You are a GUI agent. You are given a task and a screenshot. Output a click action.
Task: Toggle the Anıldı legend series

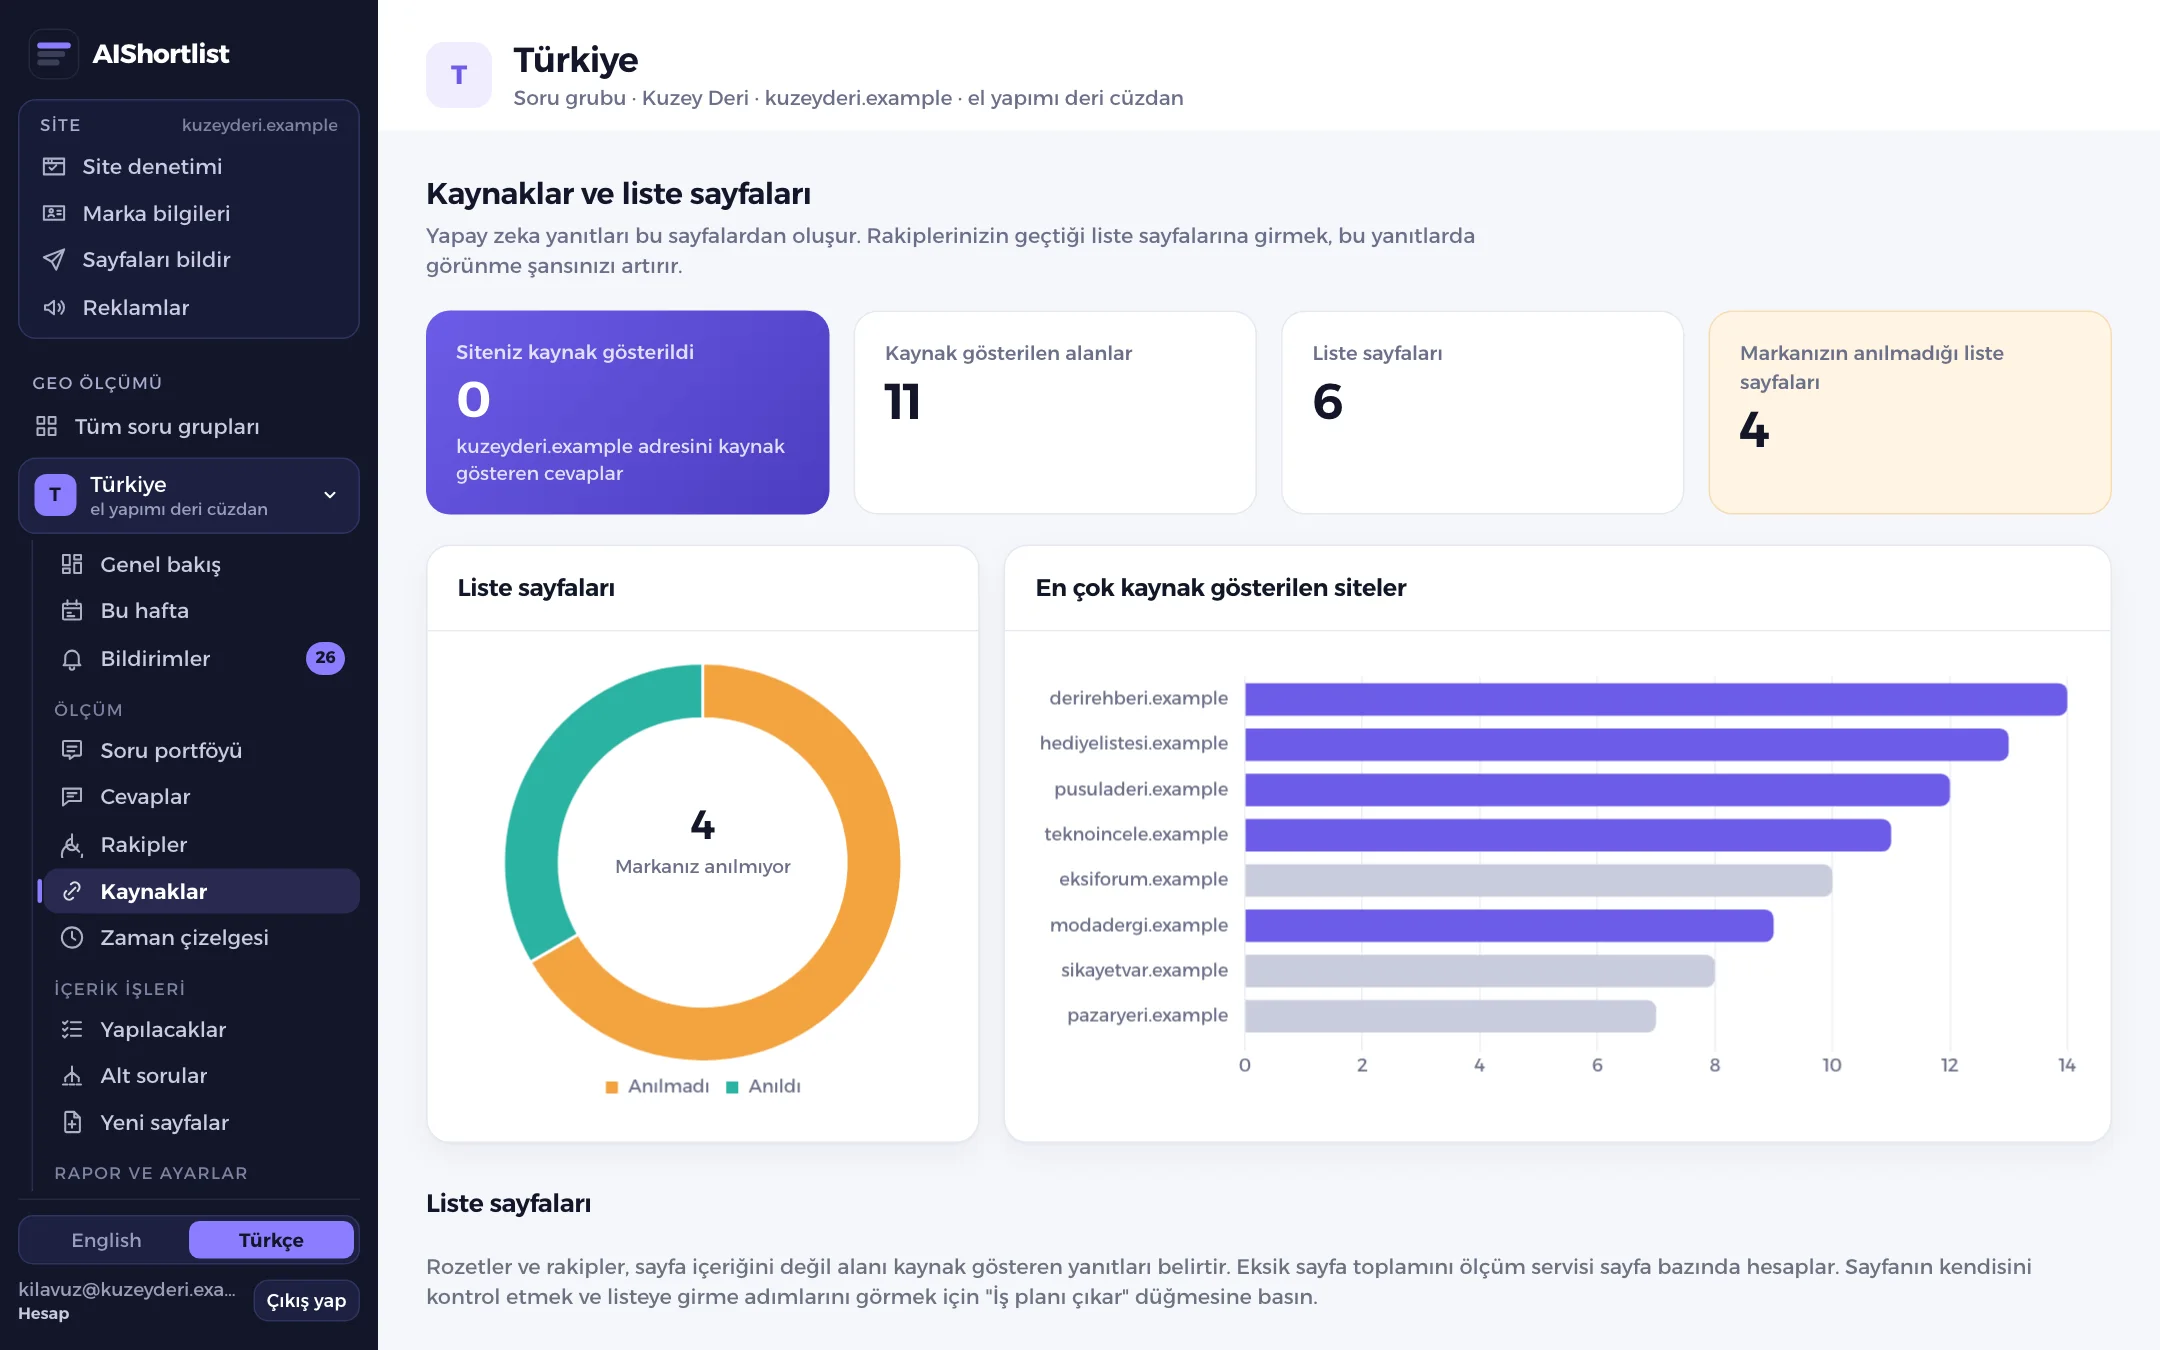(x=763, y=1086)
